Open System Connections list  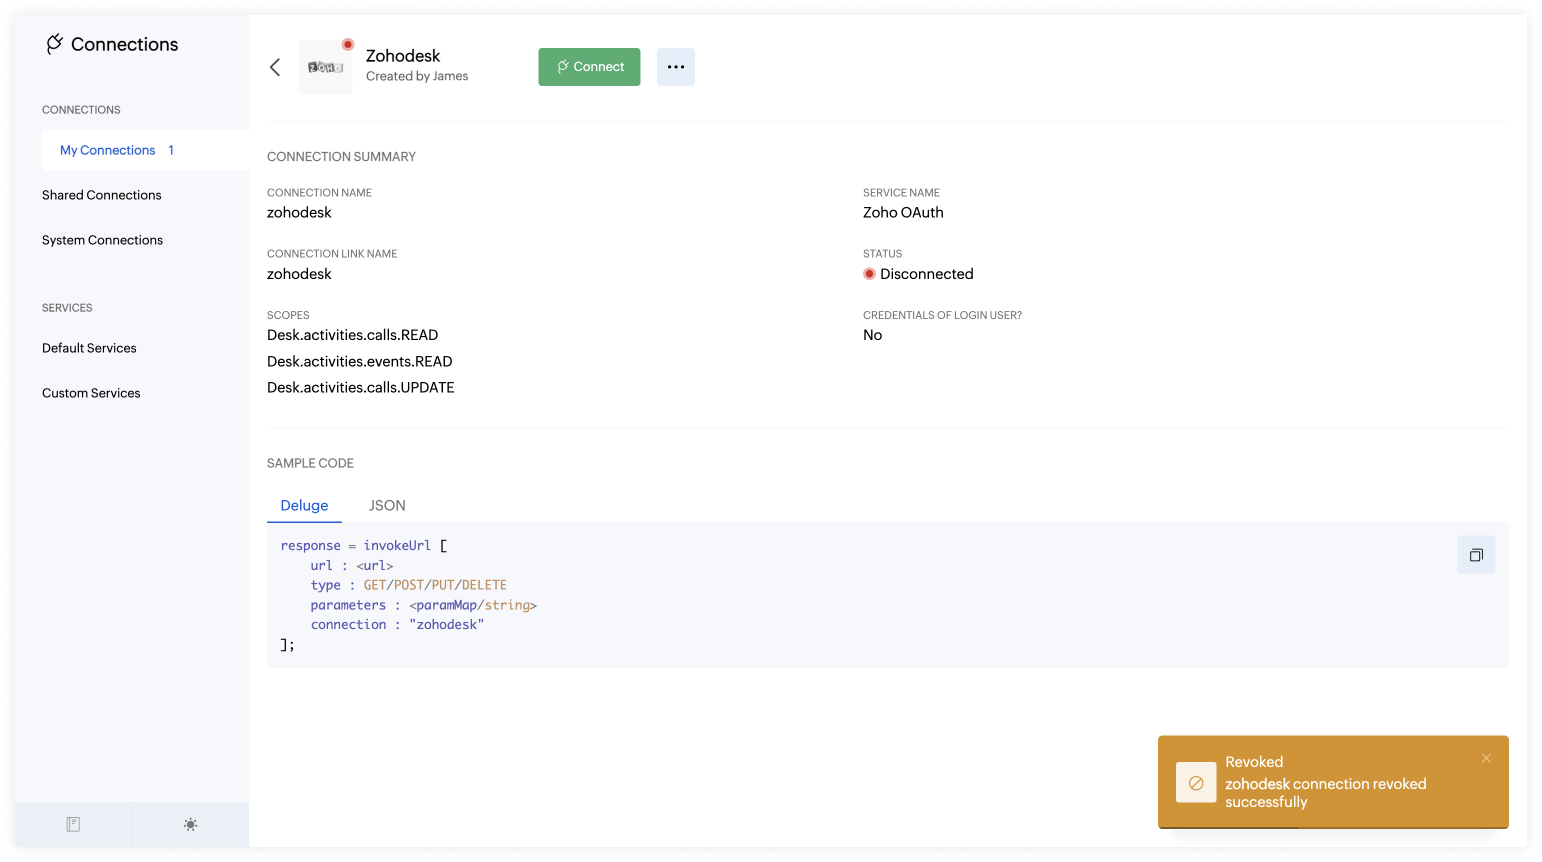(x=102, y=240)
